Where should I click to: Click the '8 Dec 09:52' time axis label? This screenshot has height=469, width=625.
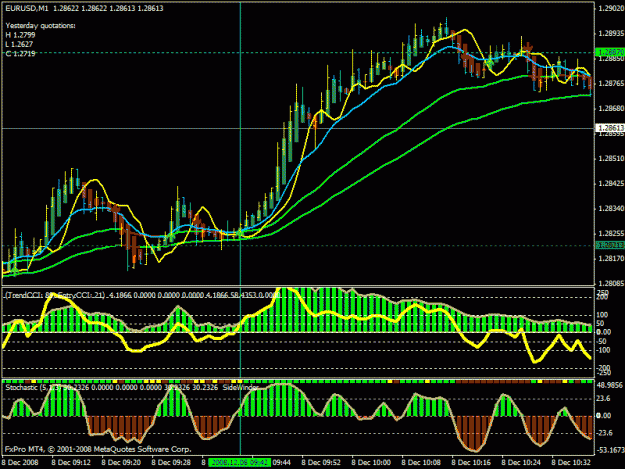[321, 463]
